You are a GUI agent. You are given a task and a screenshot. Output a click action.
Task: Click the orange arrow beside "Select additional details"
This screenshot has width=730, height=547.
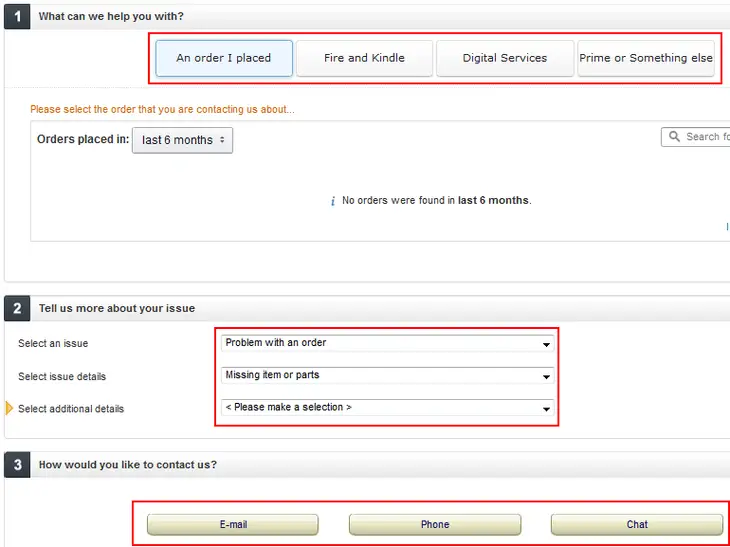(10, 408)
